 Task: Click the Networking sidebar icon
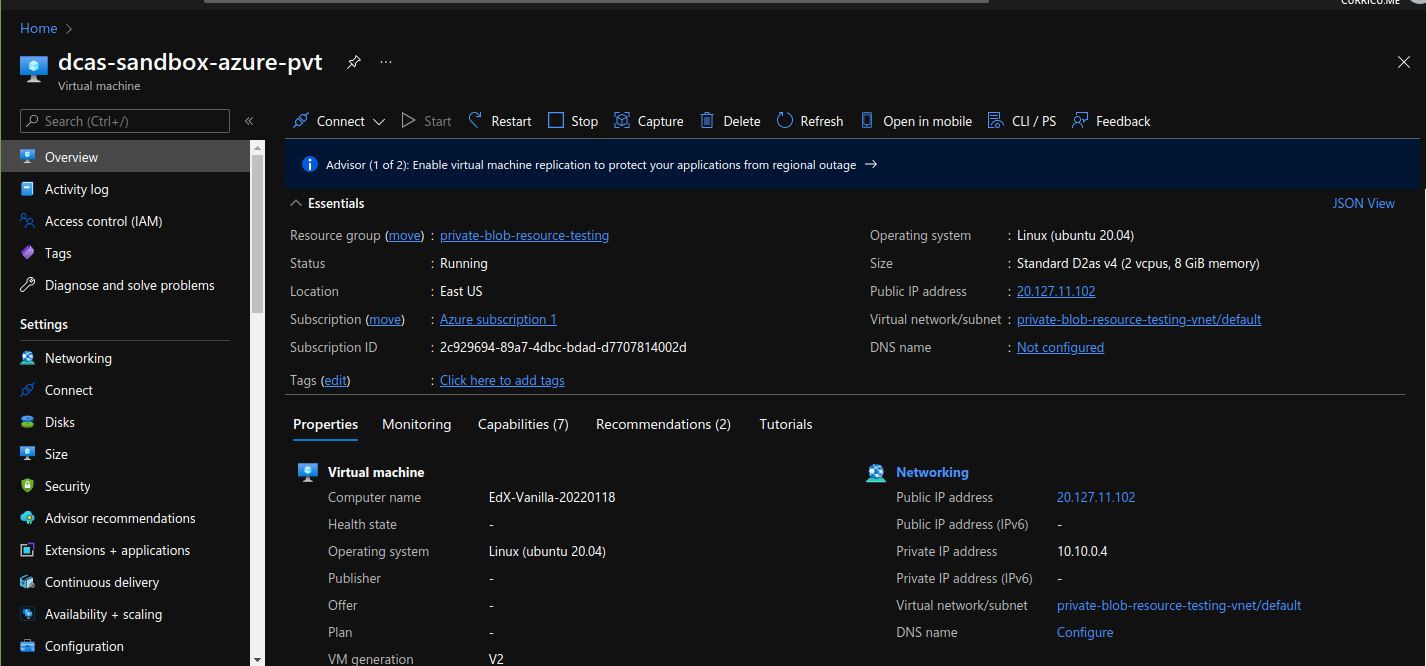click(x=27, y=358)
